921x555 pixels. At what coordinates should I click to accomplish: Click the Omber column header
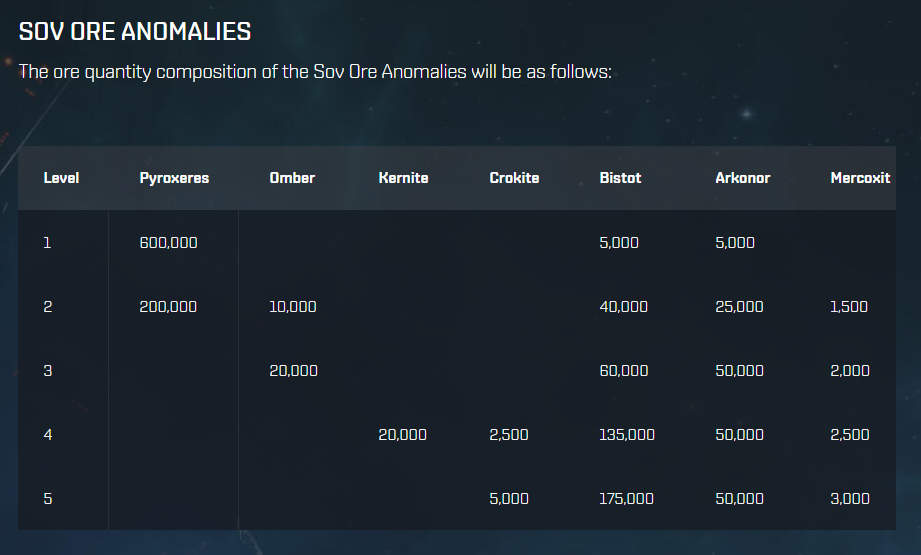click(x=292, y=178)
